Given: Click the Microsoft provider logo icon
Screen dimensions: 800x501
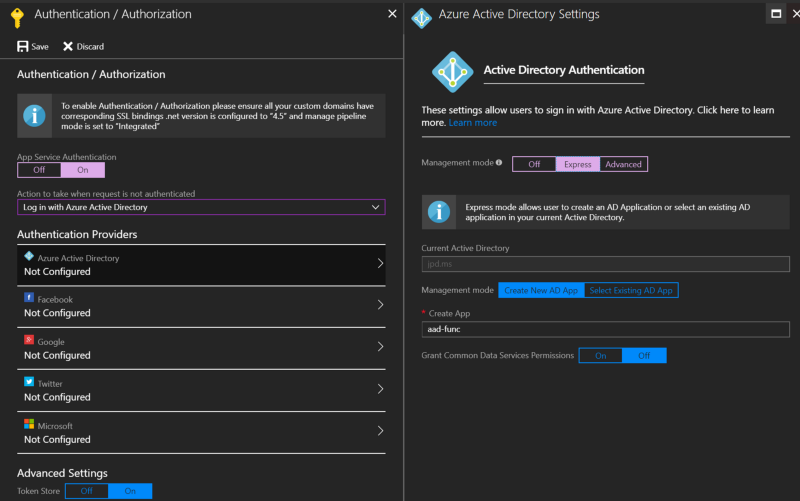Looking at the screenshot, I should (x=29, y=424).
